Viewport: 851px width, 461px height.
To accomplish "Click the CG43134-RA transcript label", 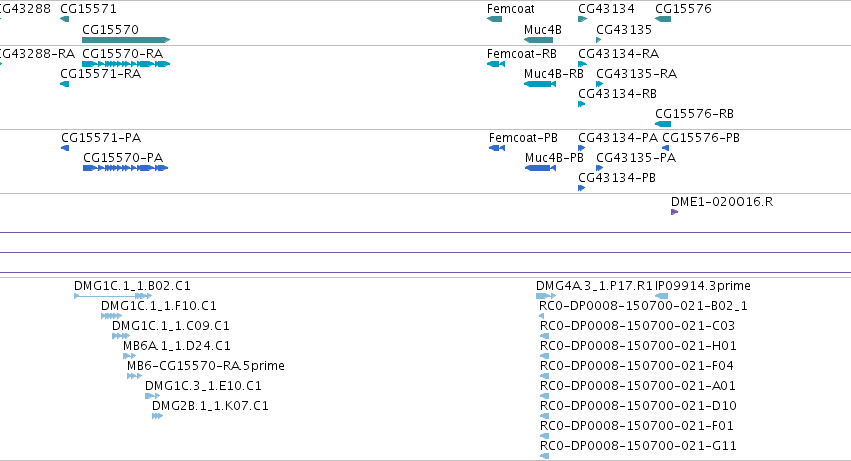I will tap(618, 53).
